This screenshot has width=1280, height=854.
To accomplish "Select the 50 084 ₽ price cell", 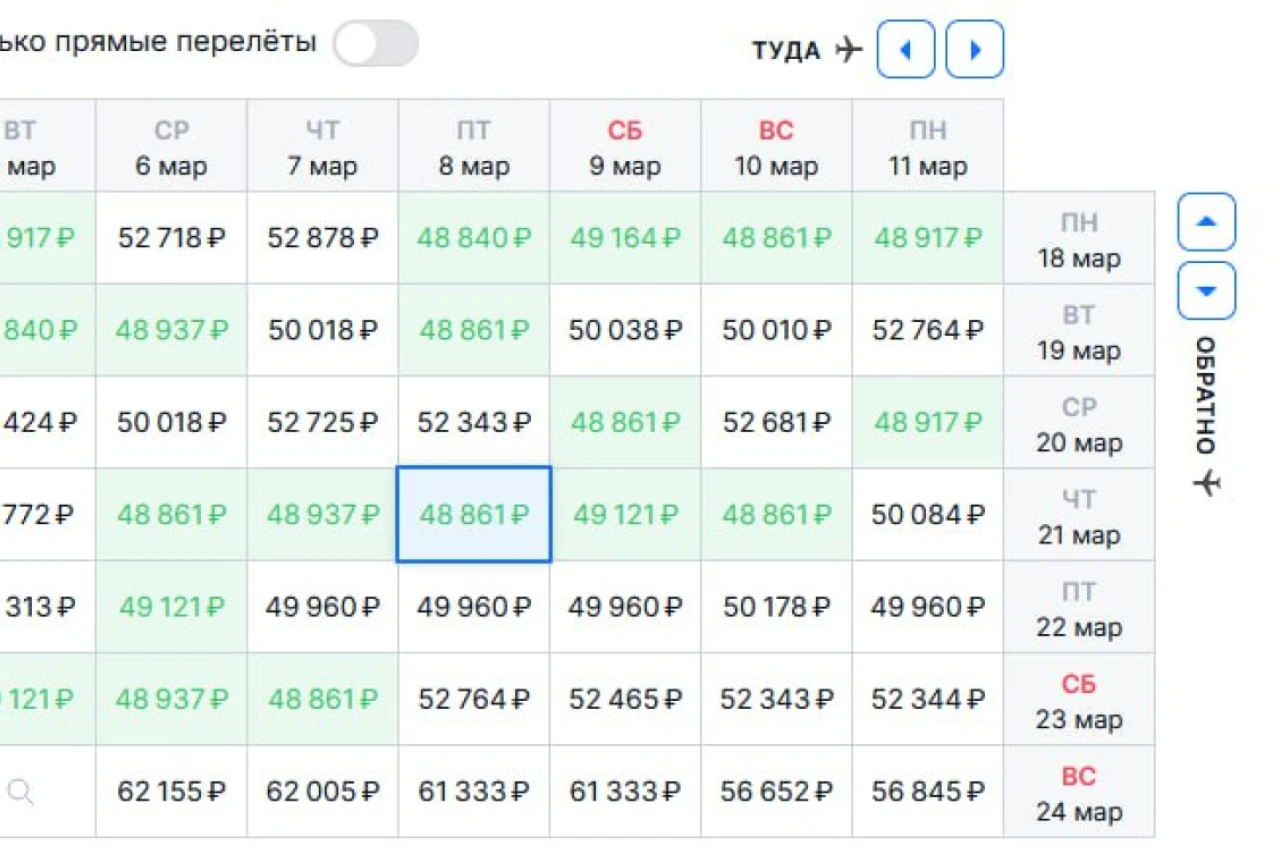I will coord(928,515).
